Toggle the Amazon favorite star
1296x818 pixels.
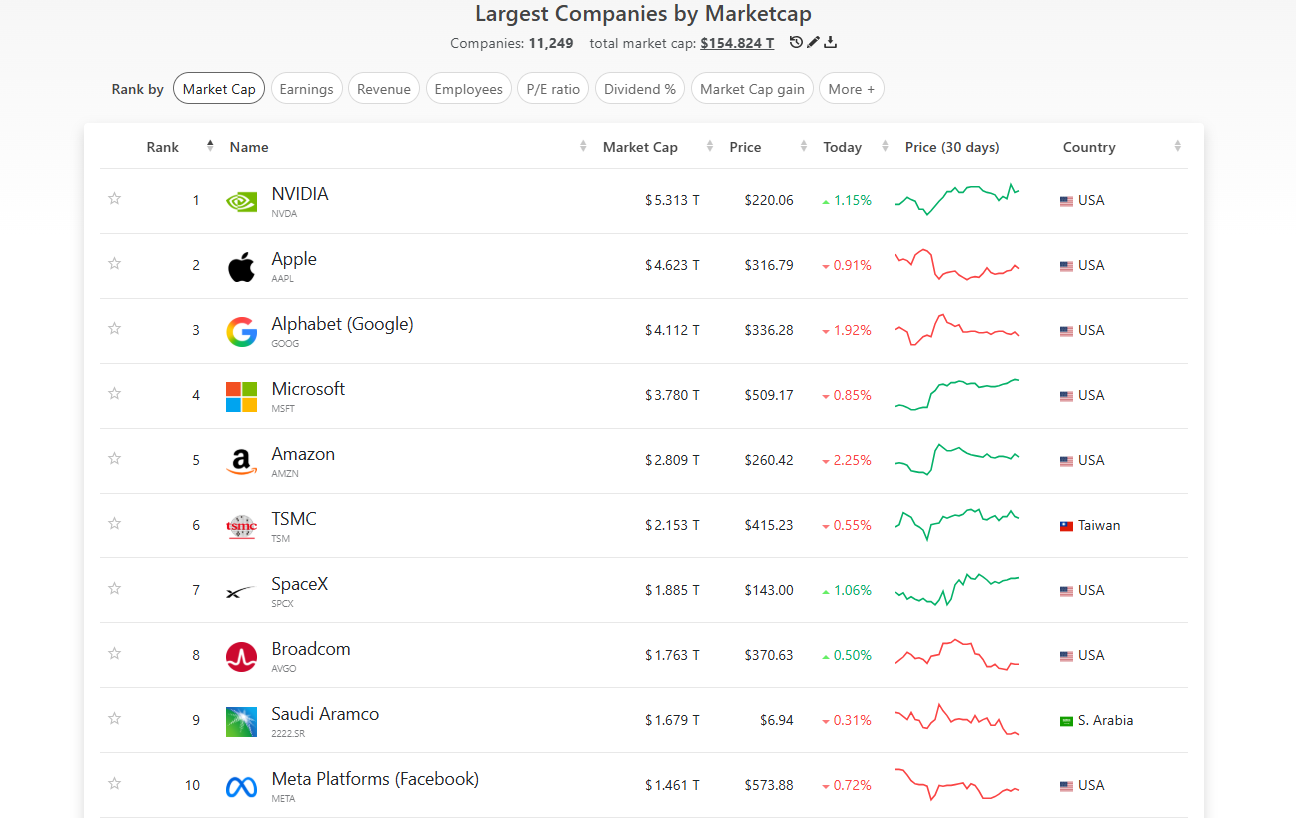tap(114, 458)
